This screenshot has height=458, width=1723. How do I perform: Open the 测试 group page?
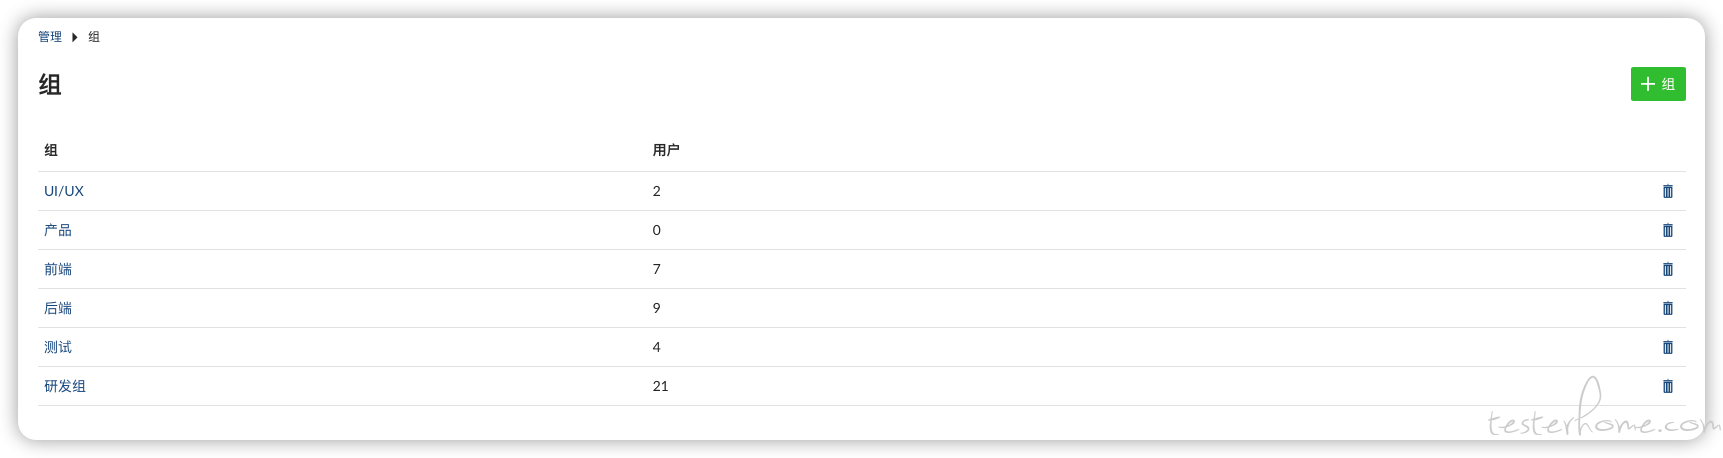pos(58,347)
